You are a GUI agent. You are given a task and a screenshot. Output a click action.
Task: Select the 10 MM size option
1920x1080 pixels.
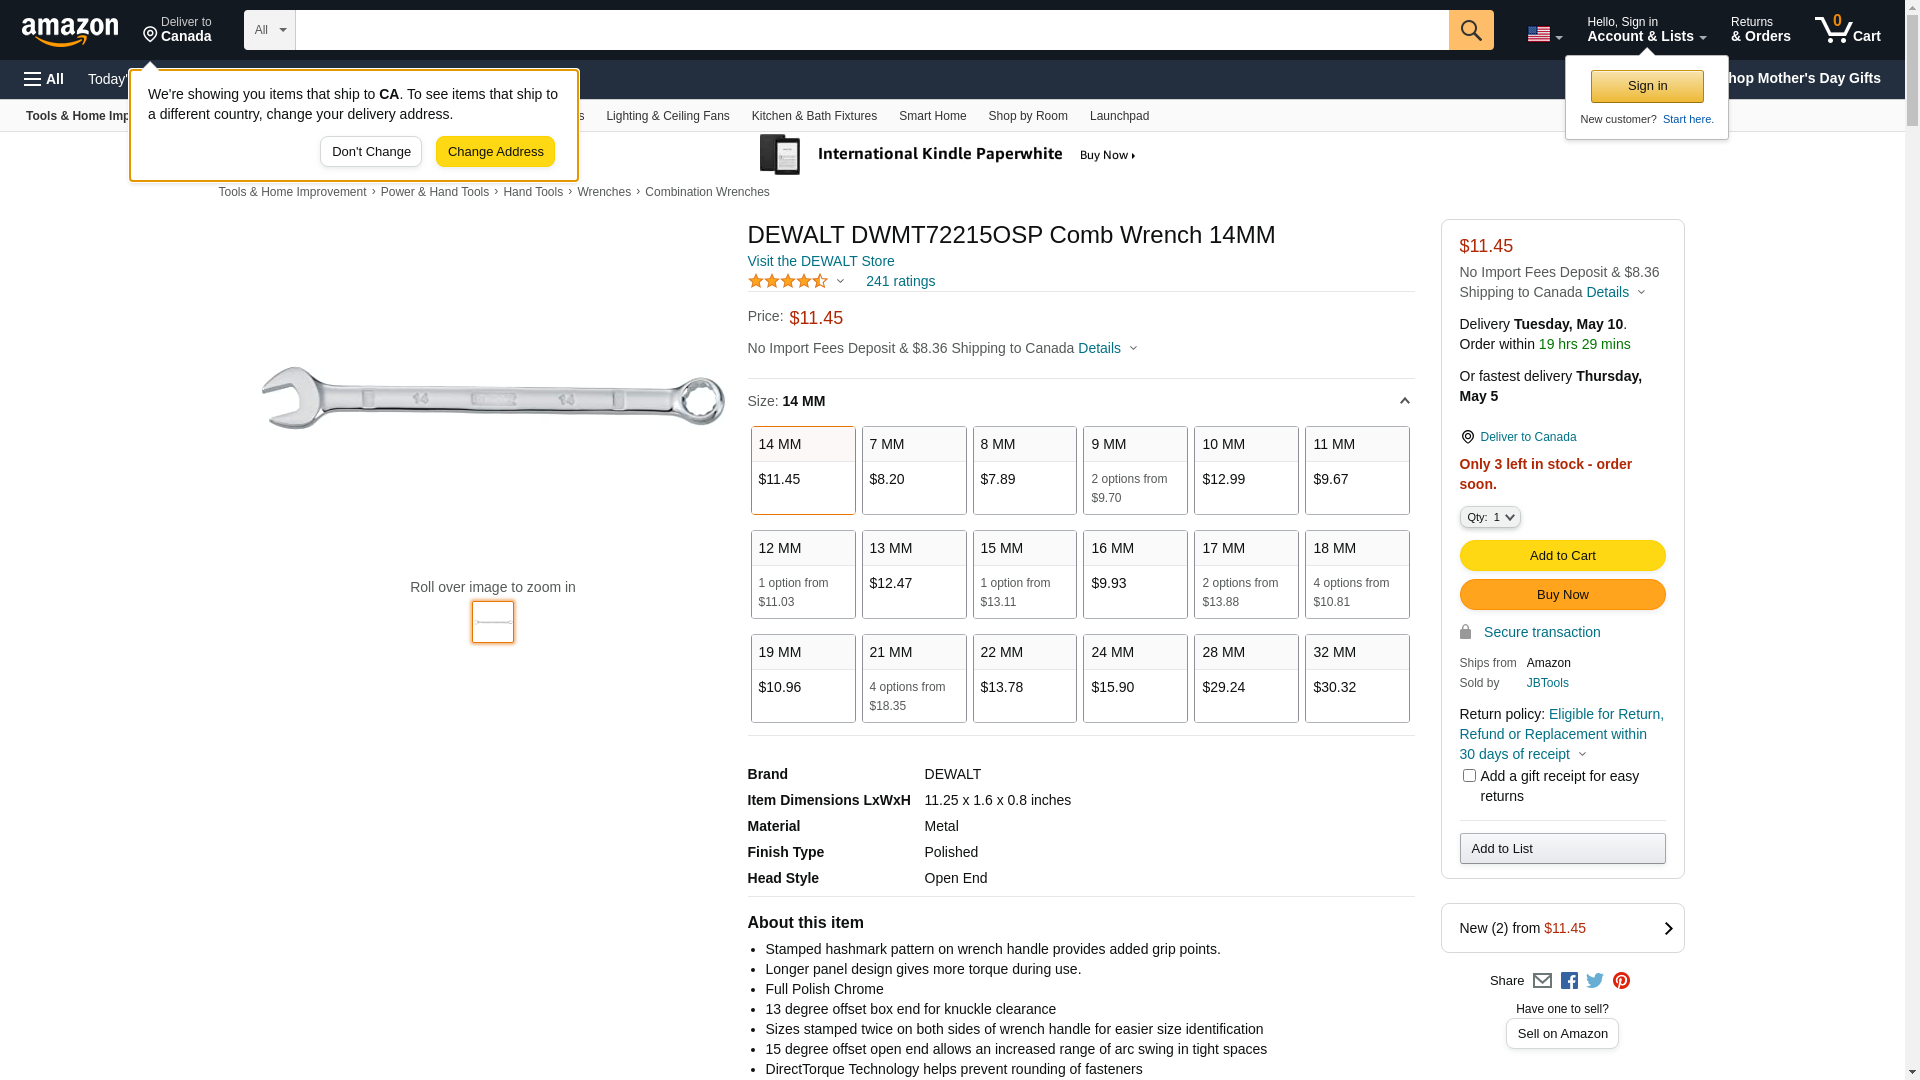1246,470
